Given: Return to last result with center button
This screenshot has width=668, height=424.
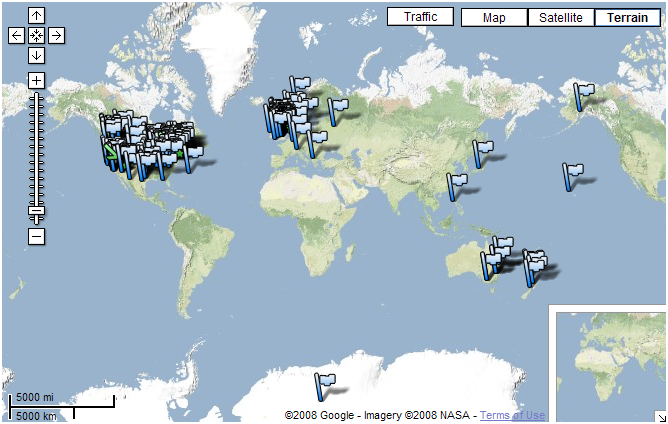Looking at the screenshot, I should tap(36, 35).
